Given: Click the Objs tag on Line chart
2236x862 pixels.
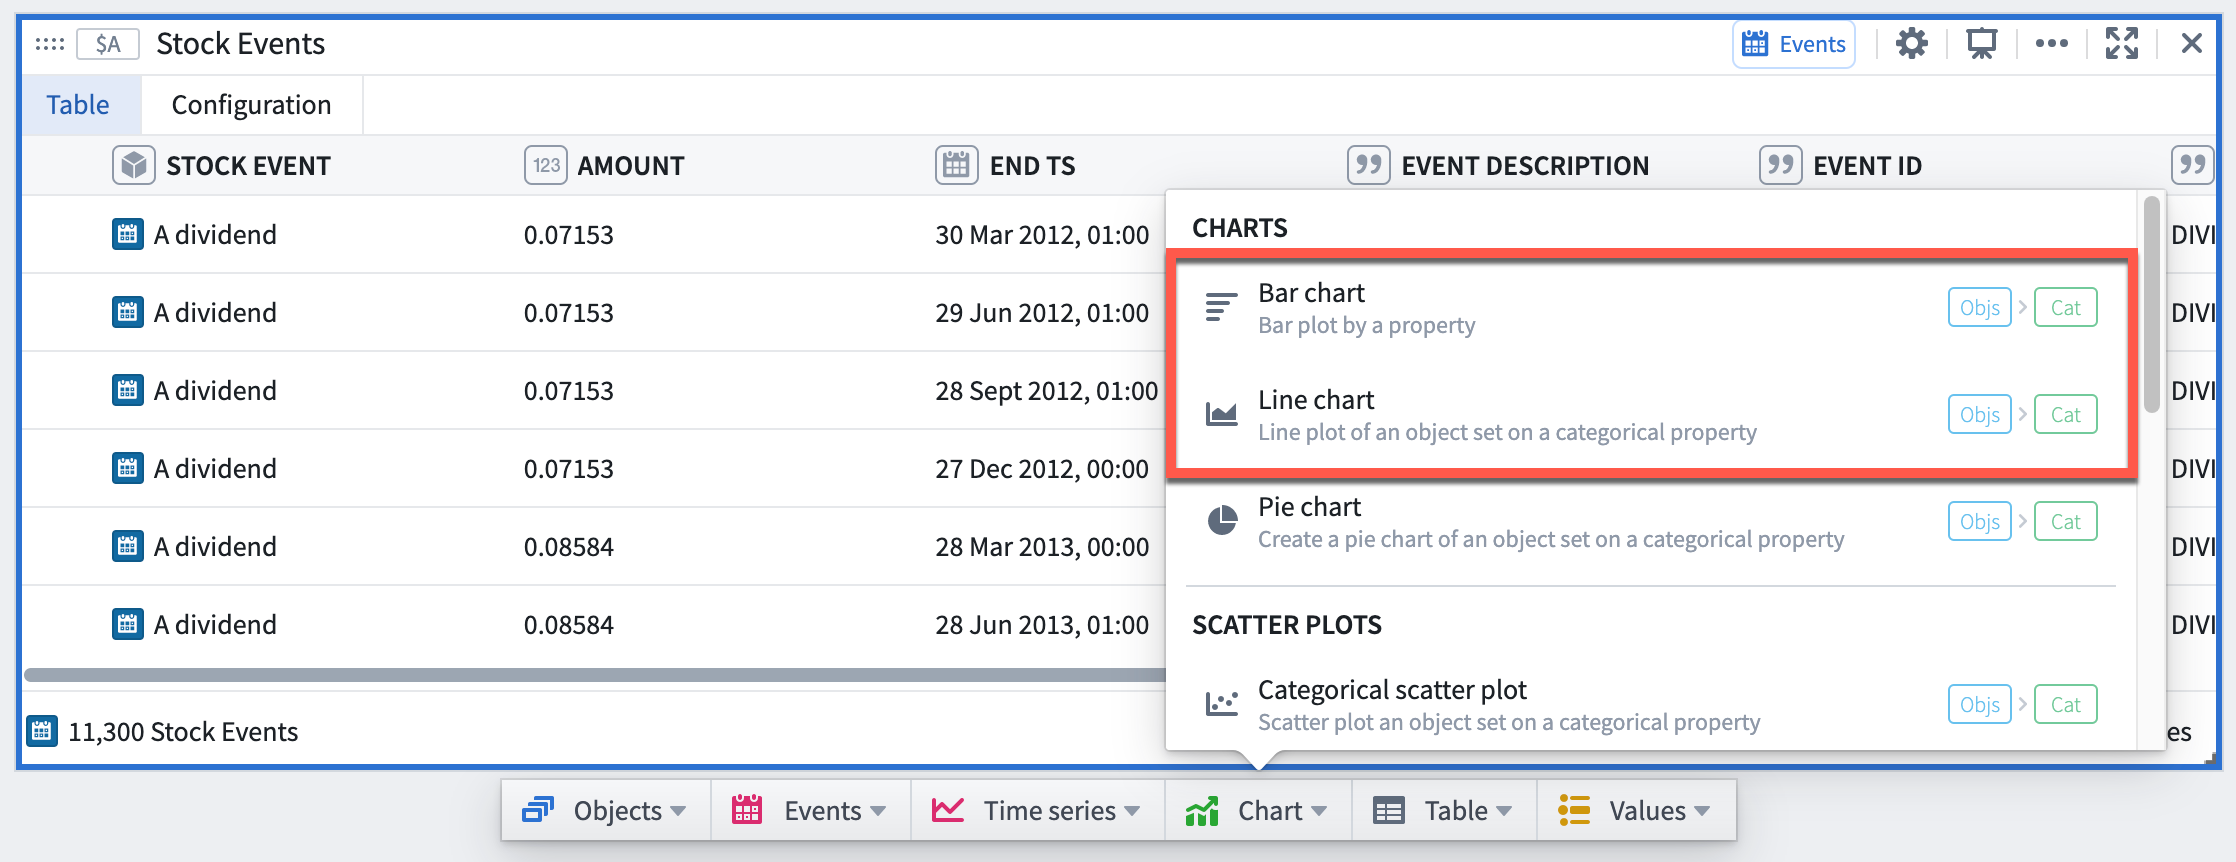Looking at the screenshot, I should [x=1979, y=415].
